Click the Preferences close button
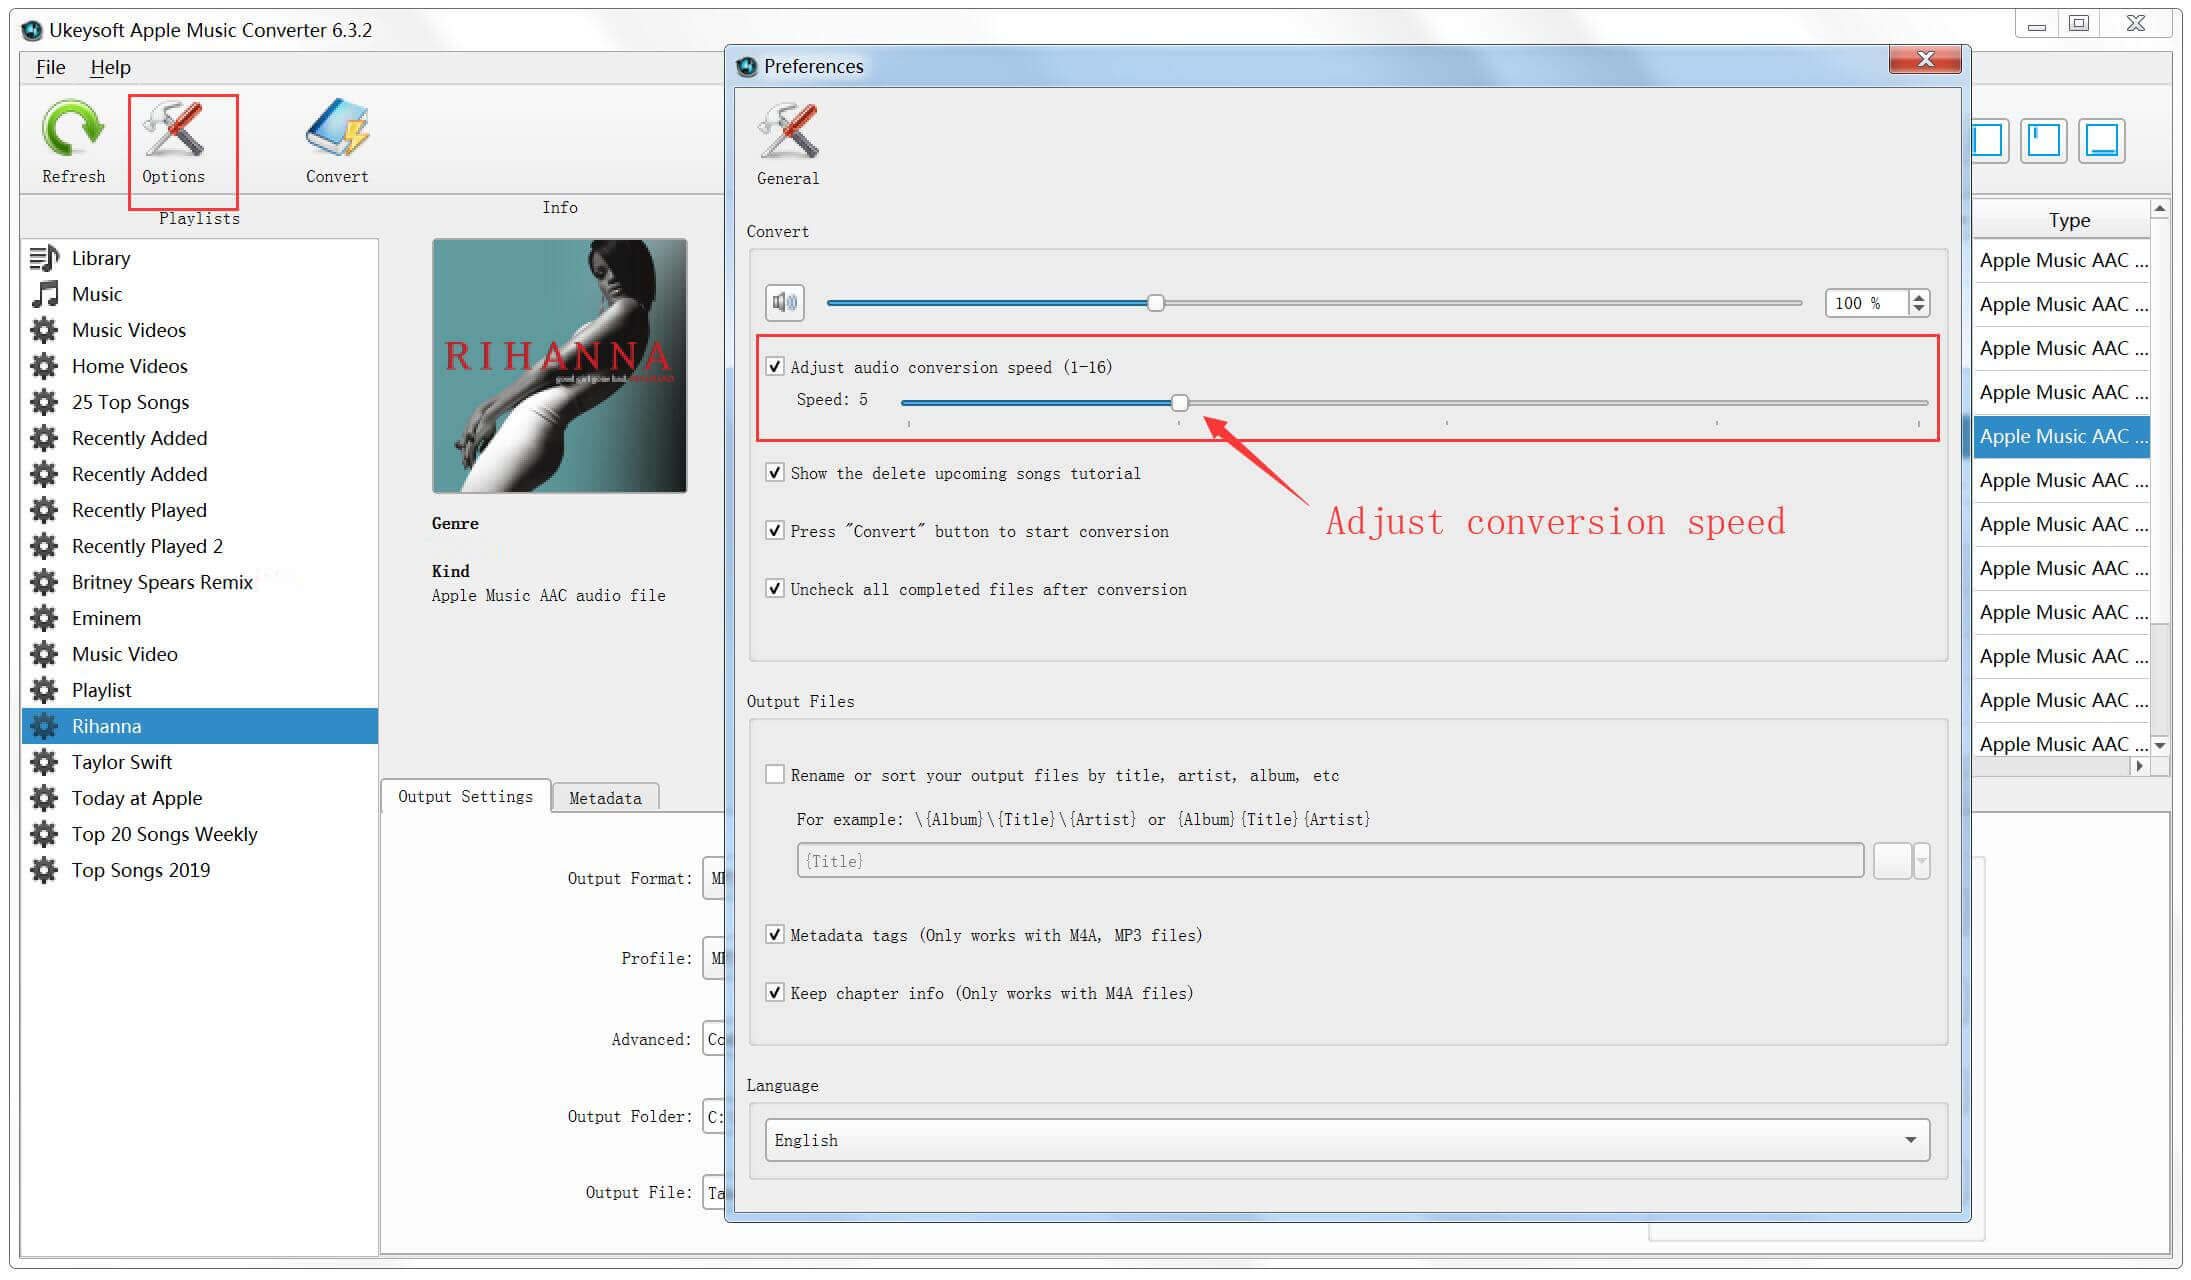 [x=1924, y=62]
